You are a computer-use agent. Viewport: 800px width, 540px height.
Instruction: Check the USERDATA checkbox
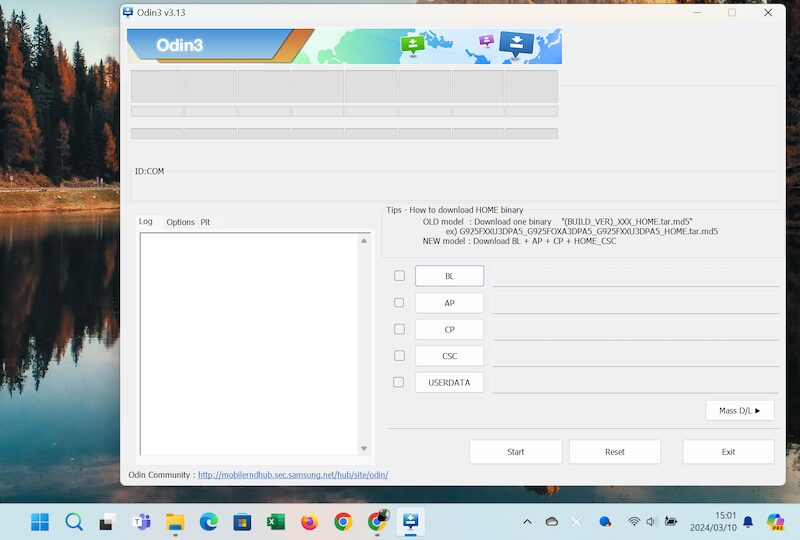click(399, 382)
